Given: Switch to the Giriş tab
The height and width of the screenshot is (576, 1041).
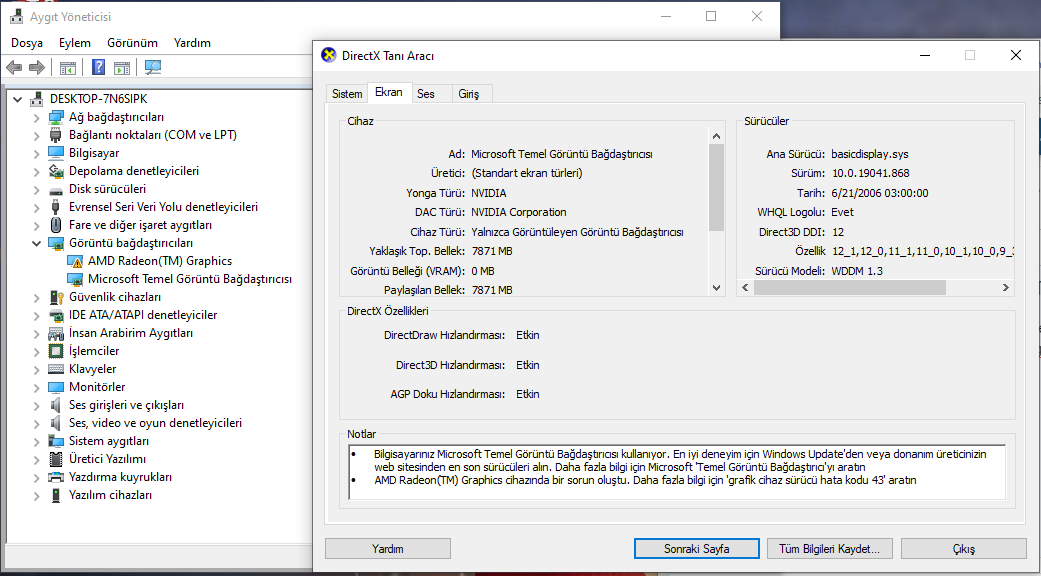Looking at the screenshot, I should [x=468, y=94].
